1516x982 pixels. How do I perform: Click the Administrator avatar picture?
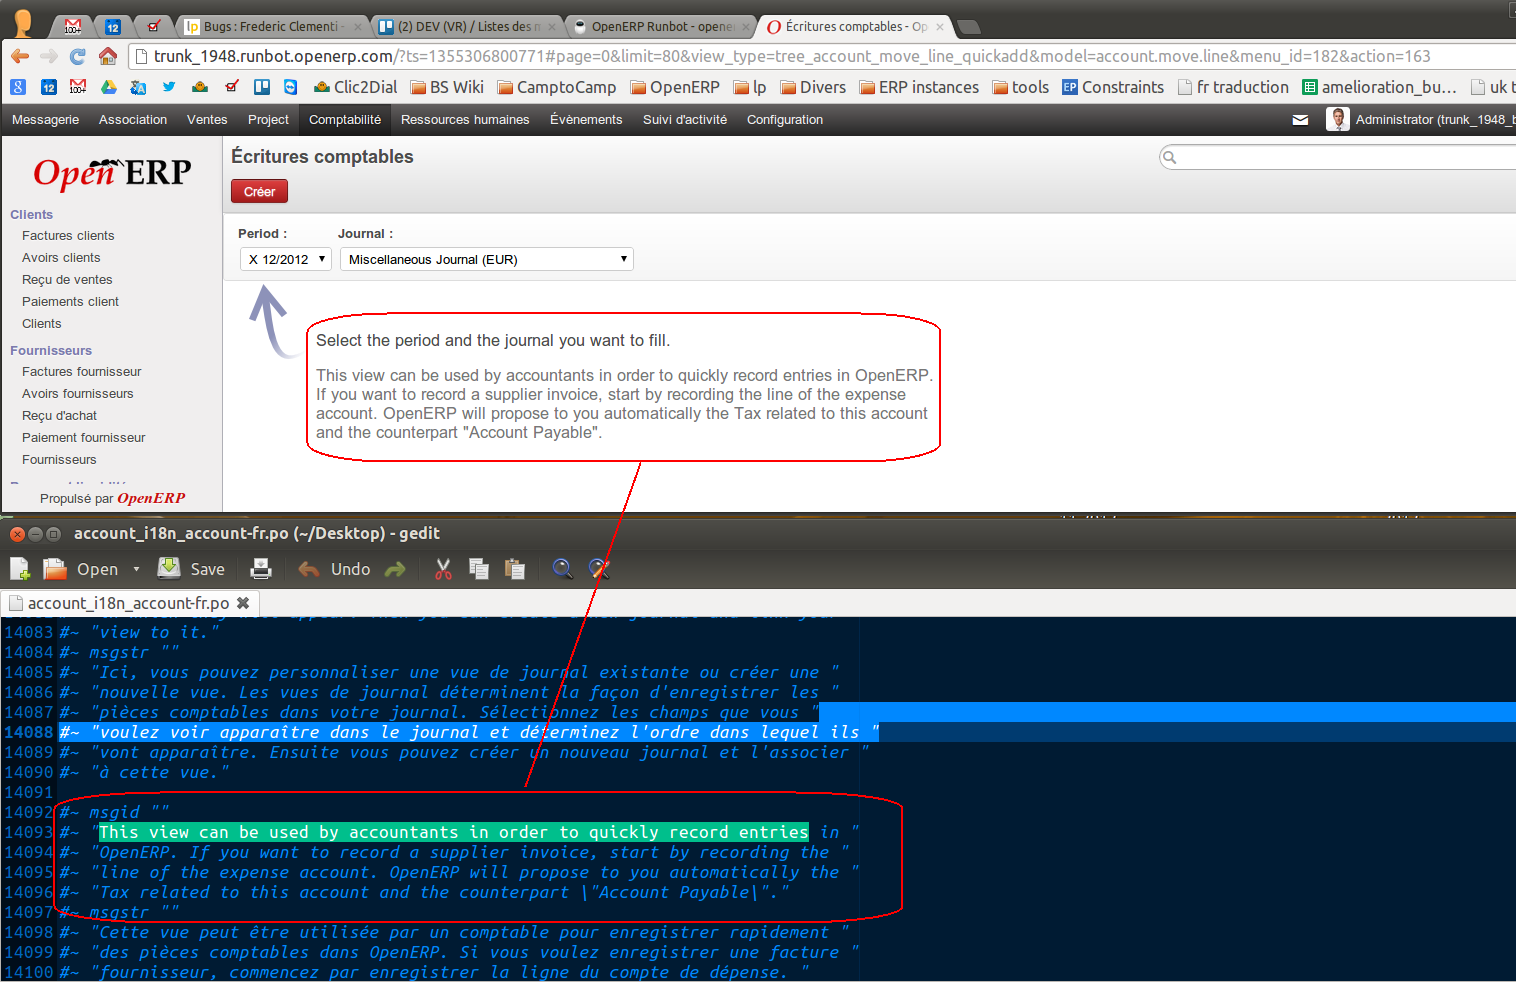click(1337, 119)
